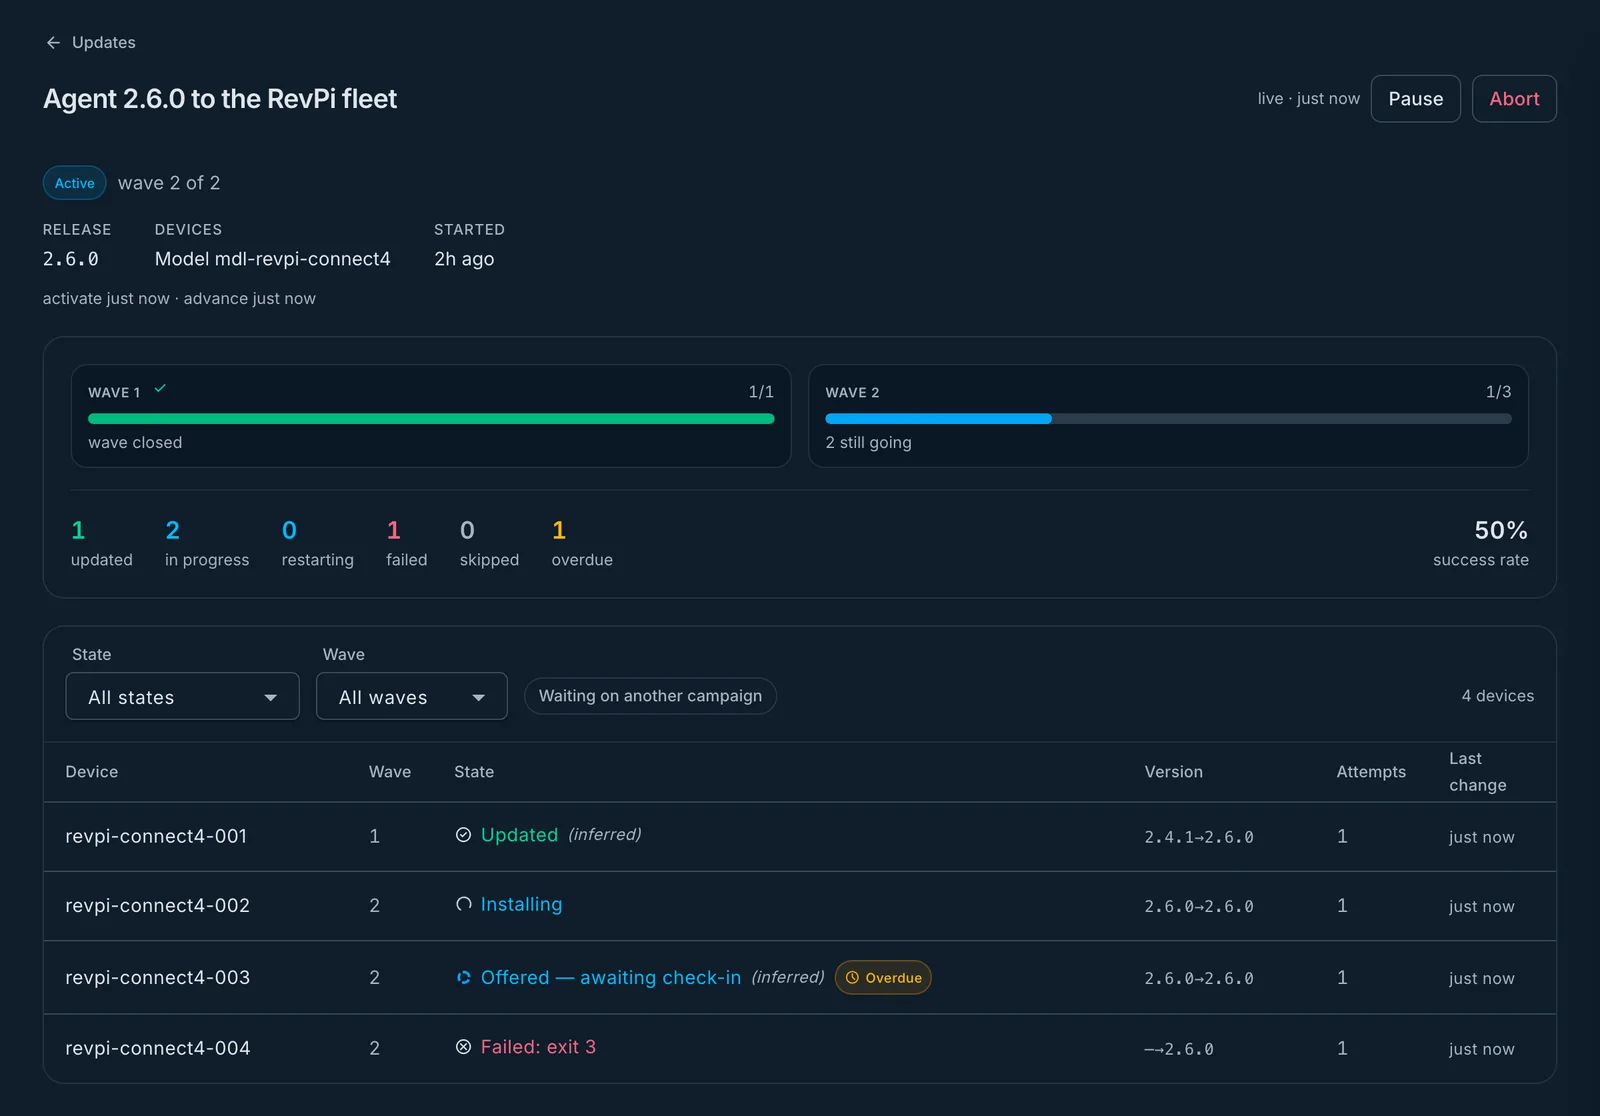The image size is (1600, 1116).
Task: Click the Wave 1 green progress bar
Action: 431,419
